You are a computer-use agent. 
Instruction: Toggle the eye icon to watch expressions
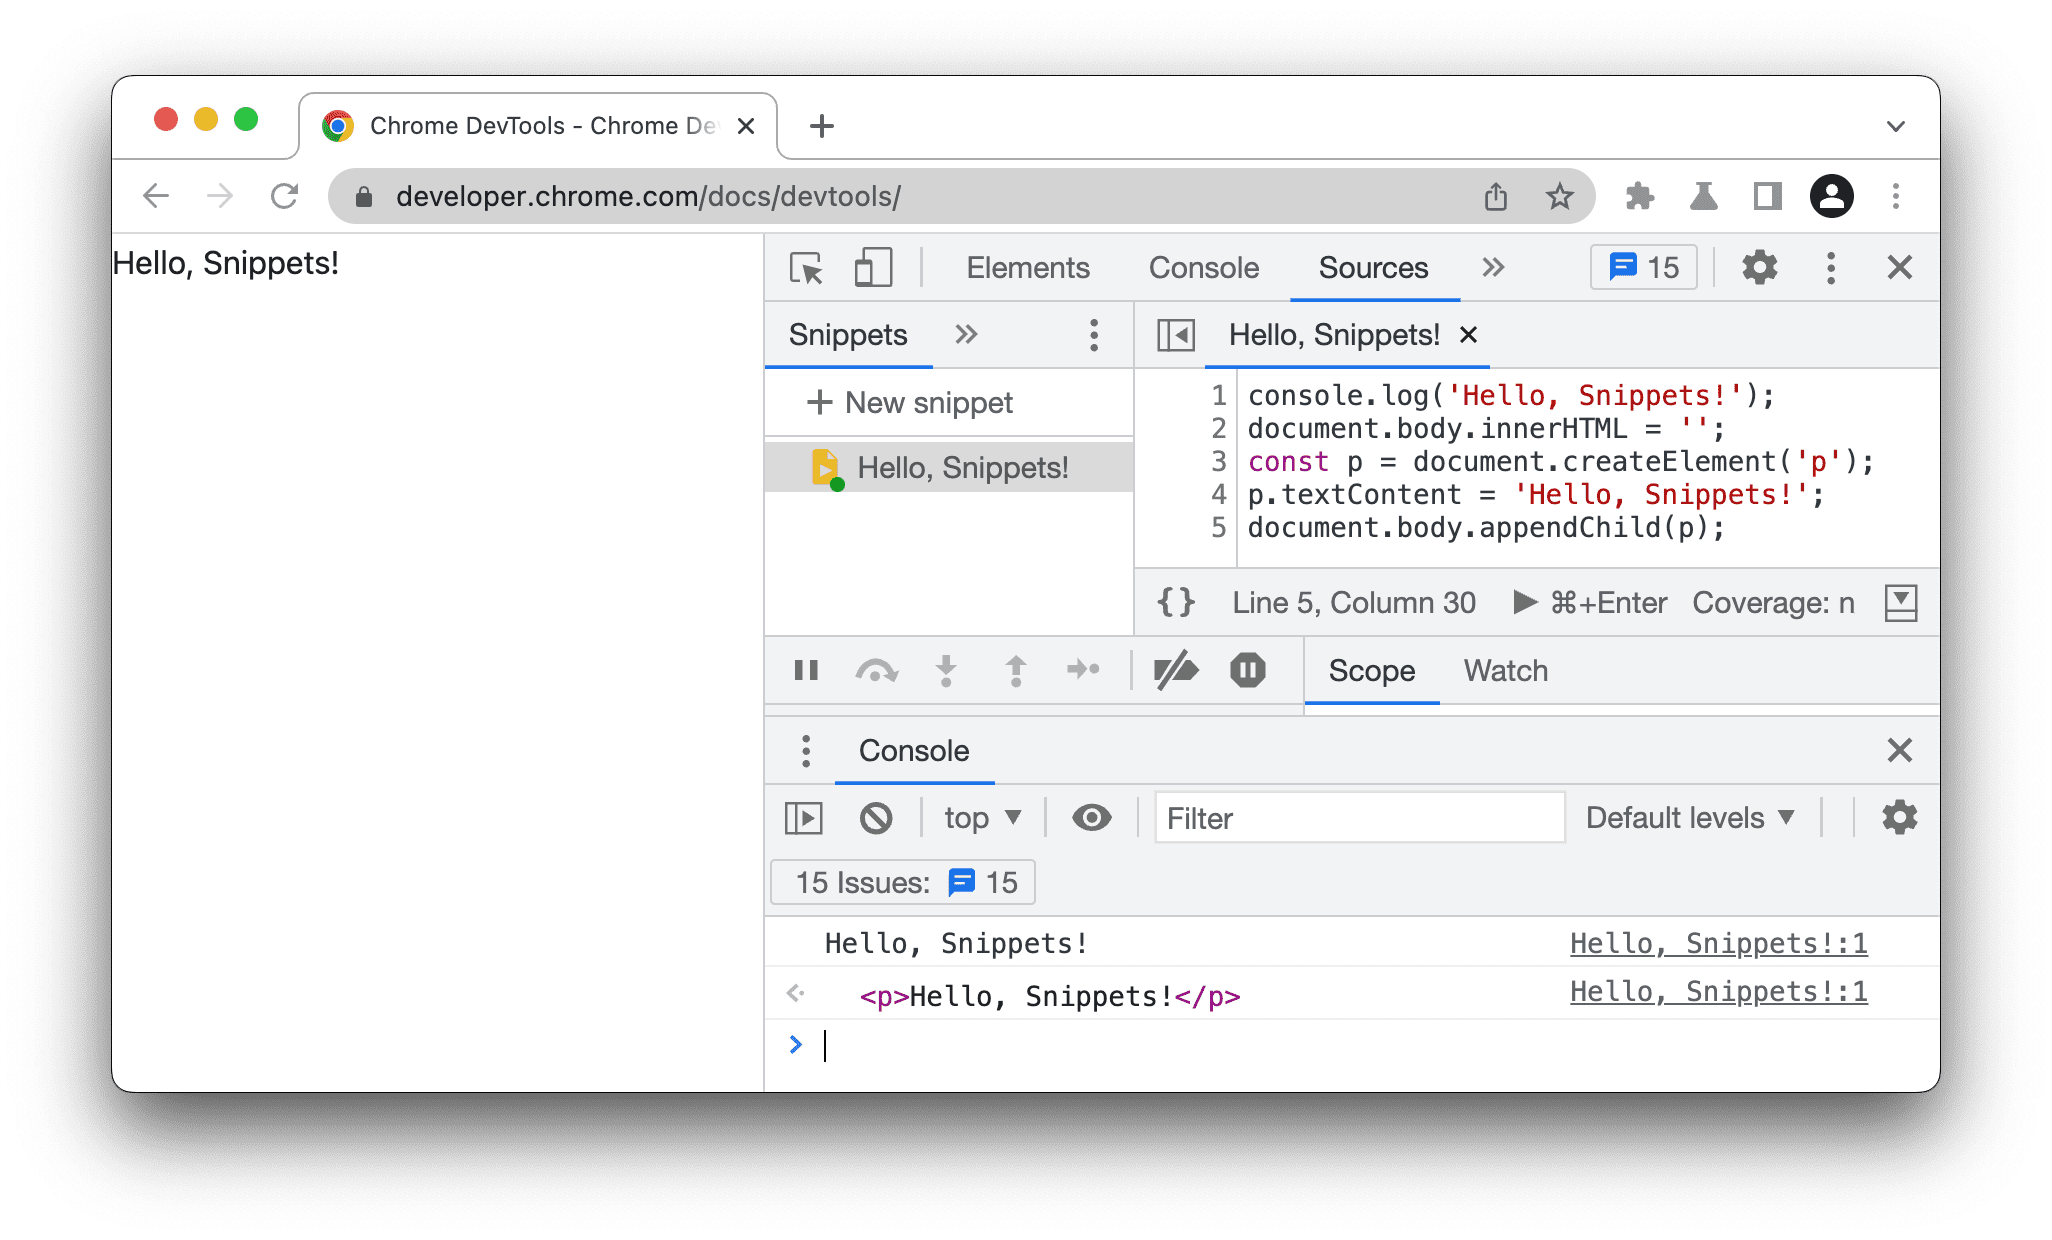pos(1092,818)
